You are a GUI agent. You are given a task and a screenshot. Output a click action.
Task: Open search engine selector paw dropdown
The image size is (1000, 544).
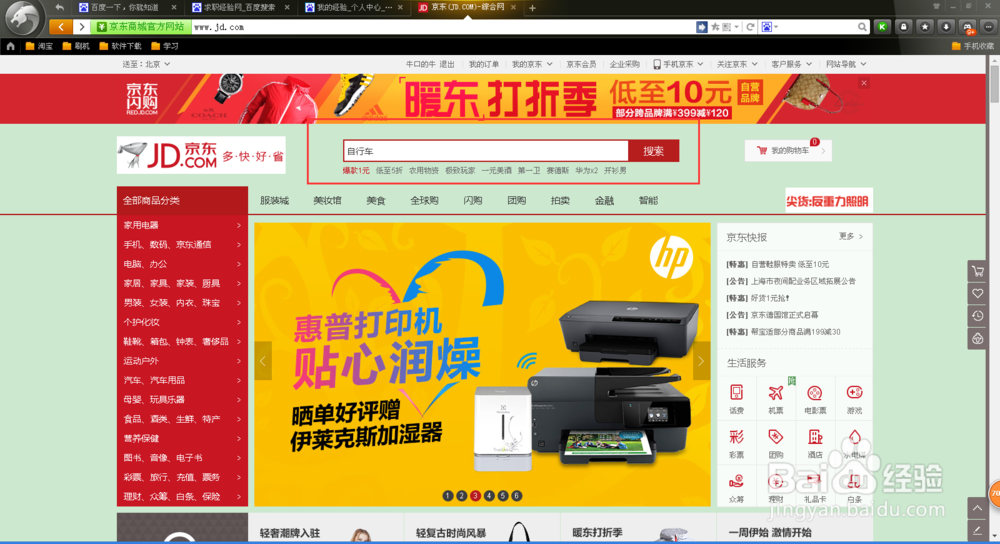coord(770,27)
